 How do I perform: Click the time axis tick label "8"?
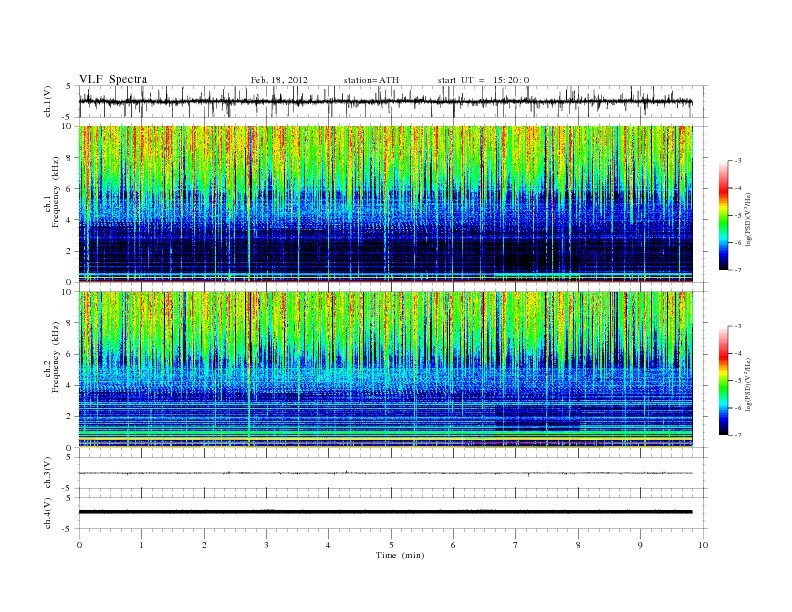tap(578, 545)
